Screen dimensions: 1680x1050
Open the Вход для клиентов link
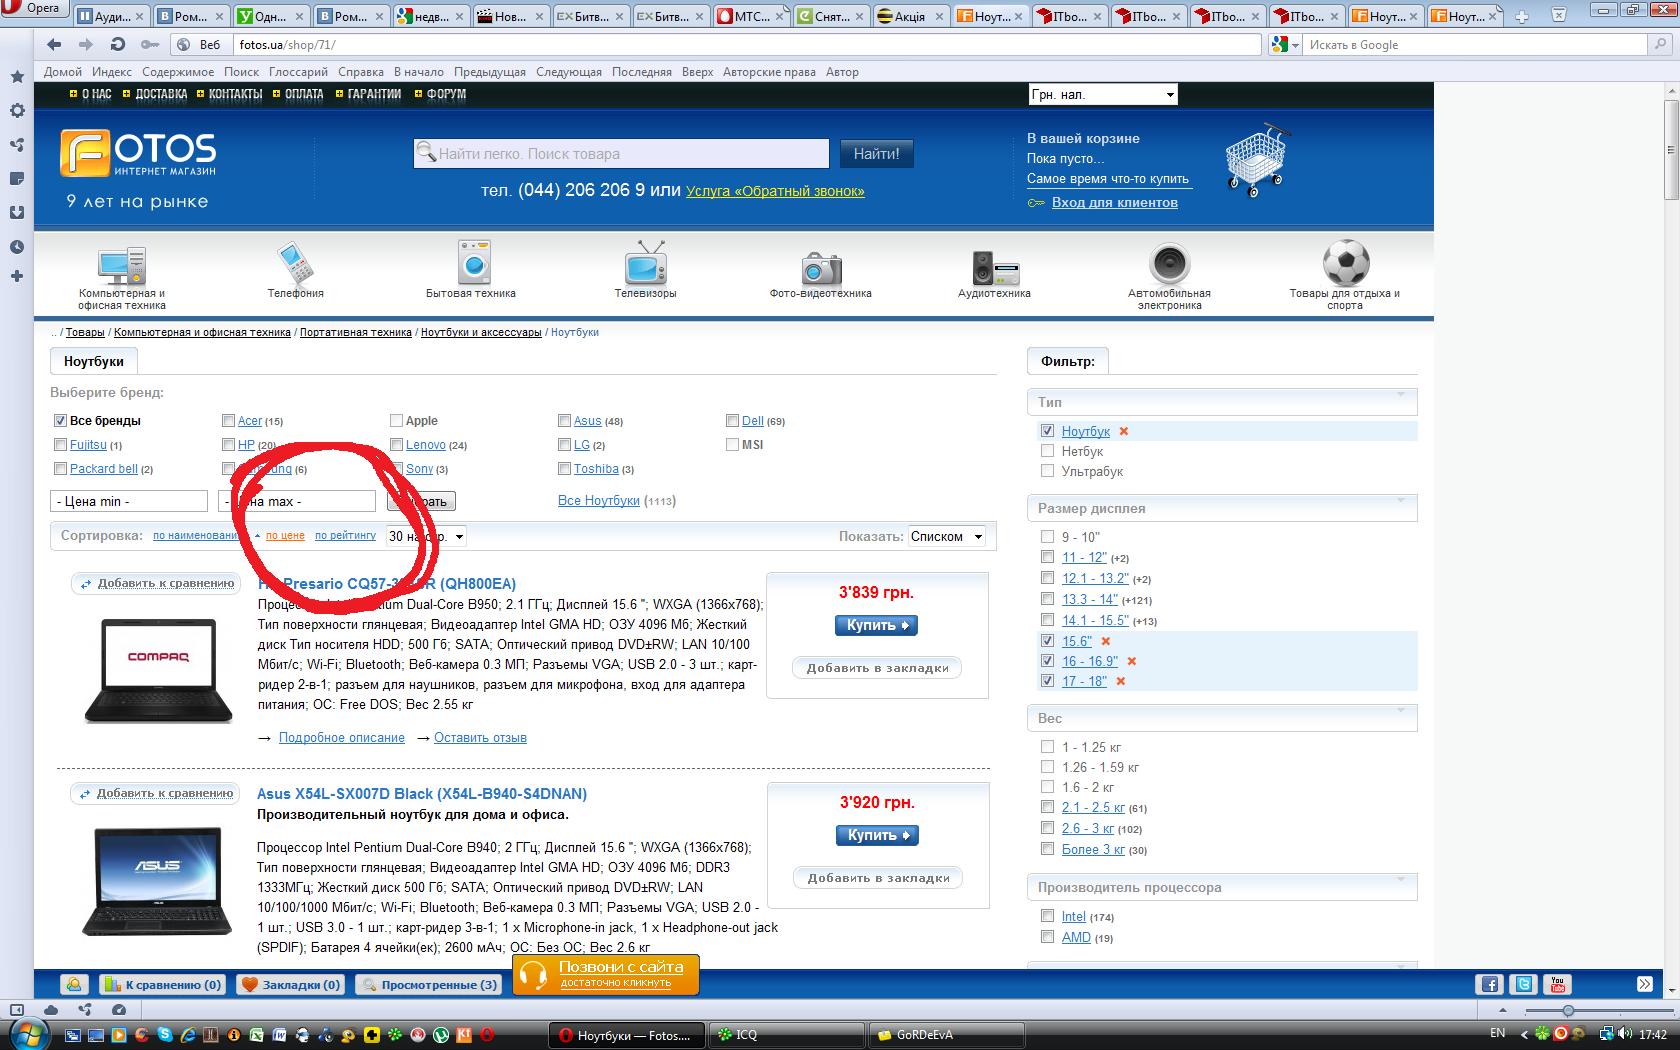[x=1114, y=202]
